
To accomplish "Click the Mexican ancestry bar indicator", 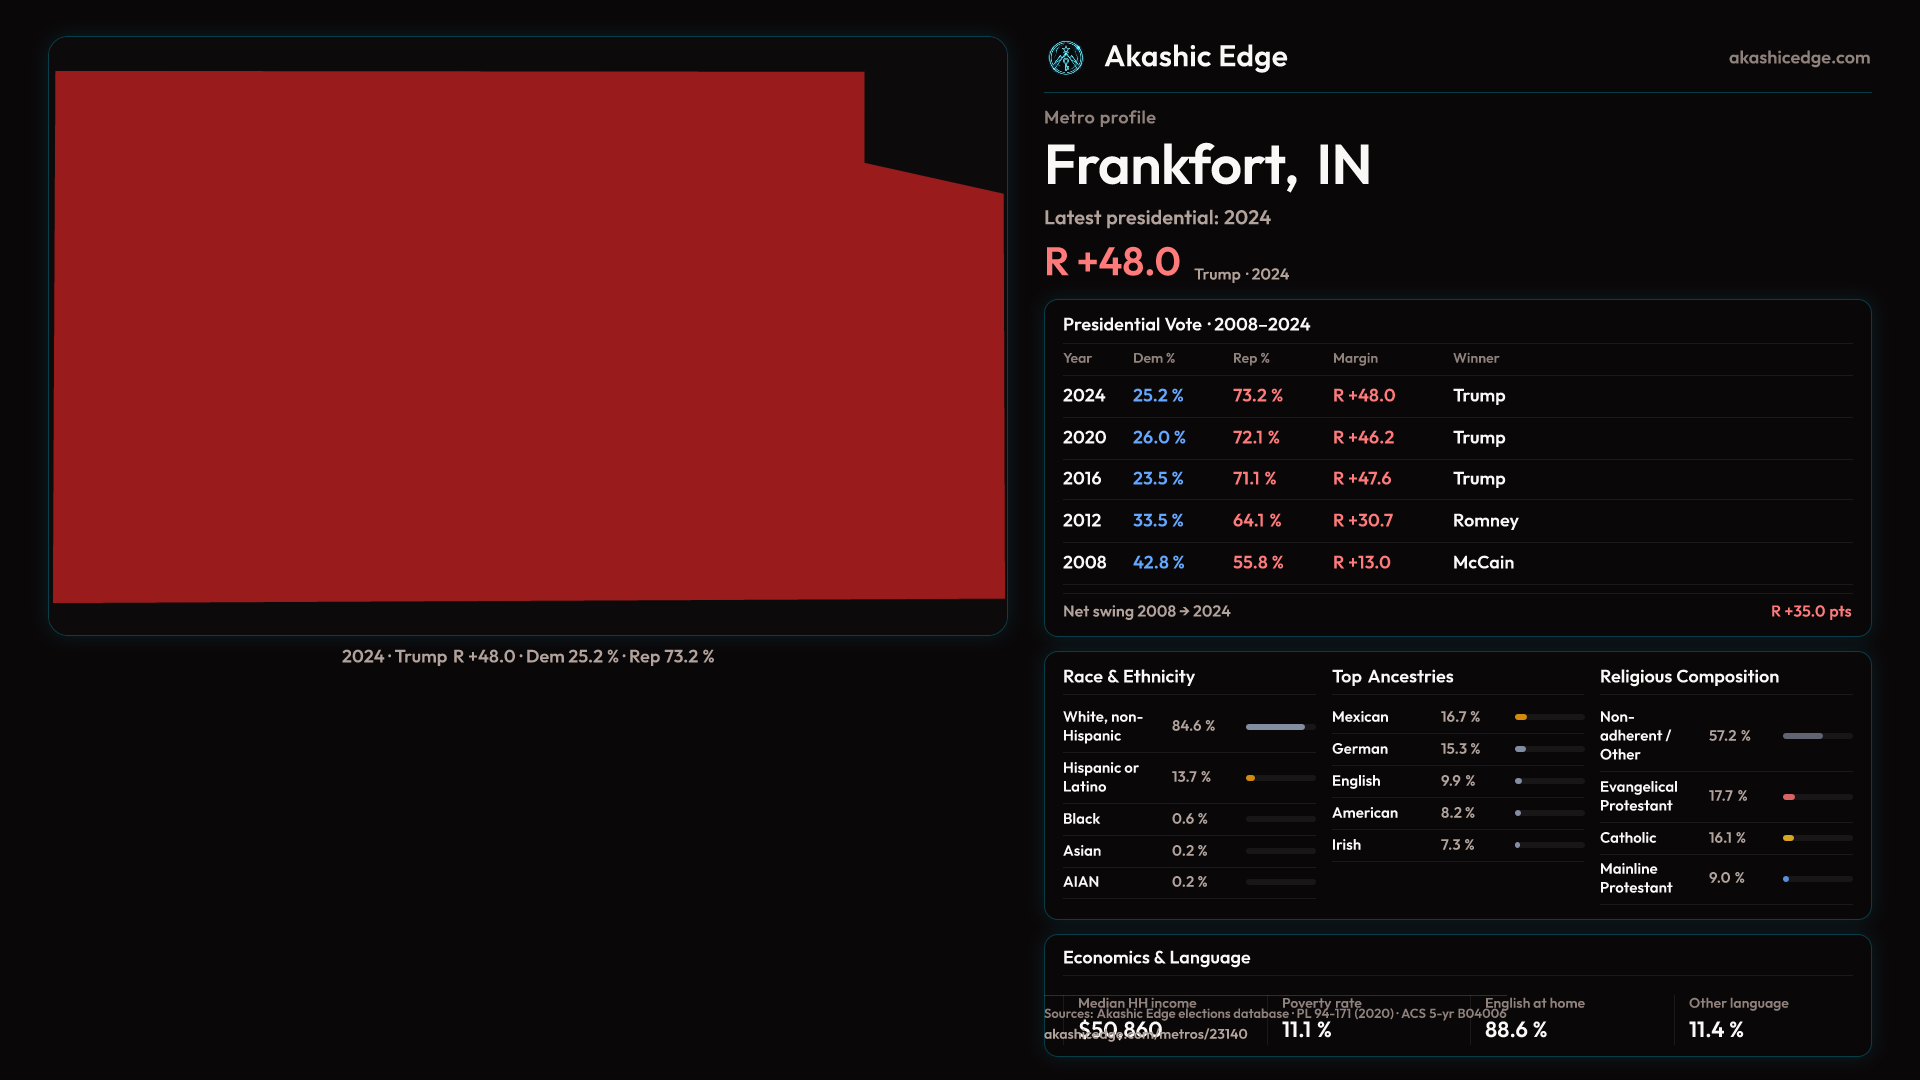I will (1521, 717).
